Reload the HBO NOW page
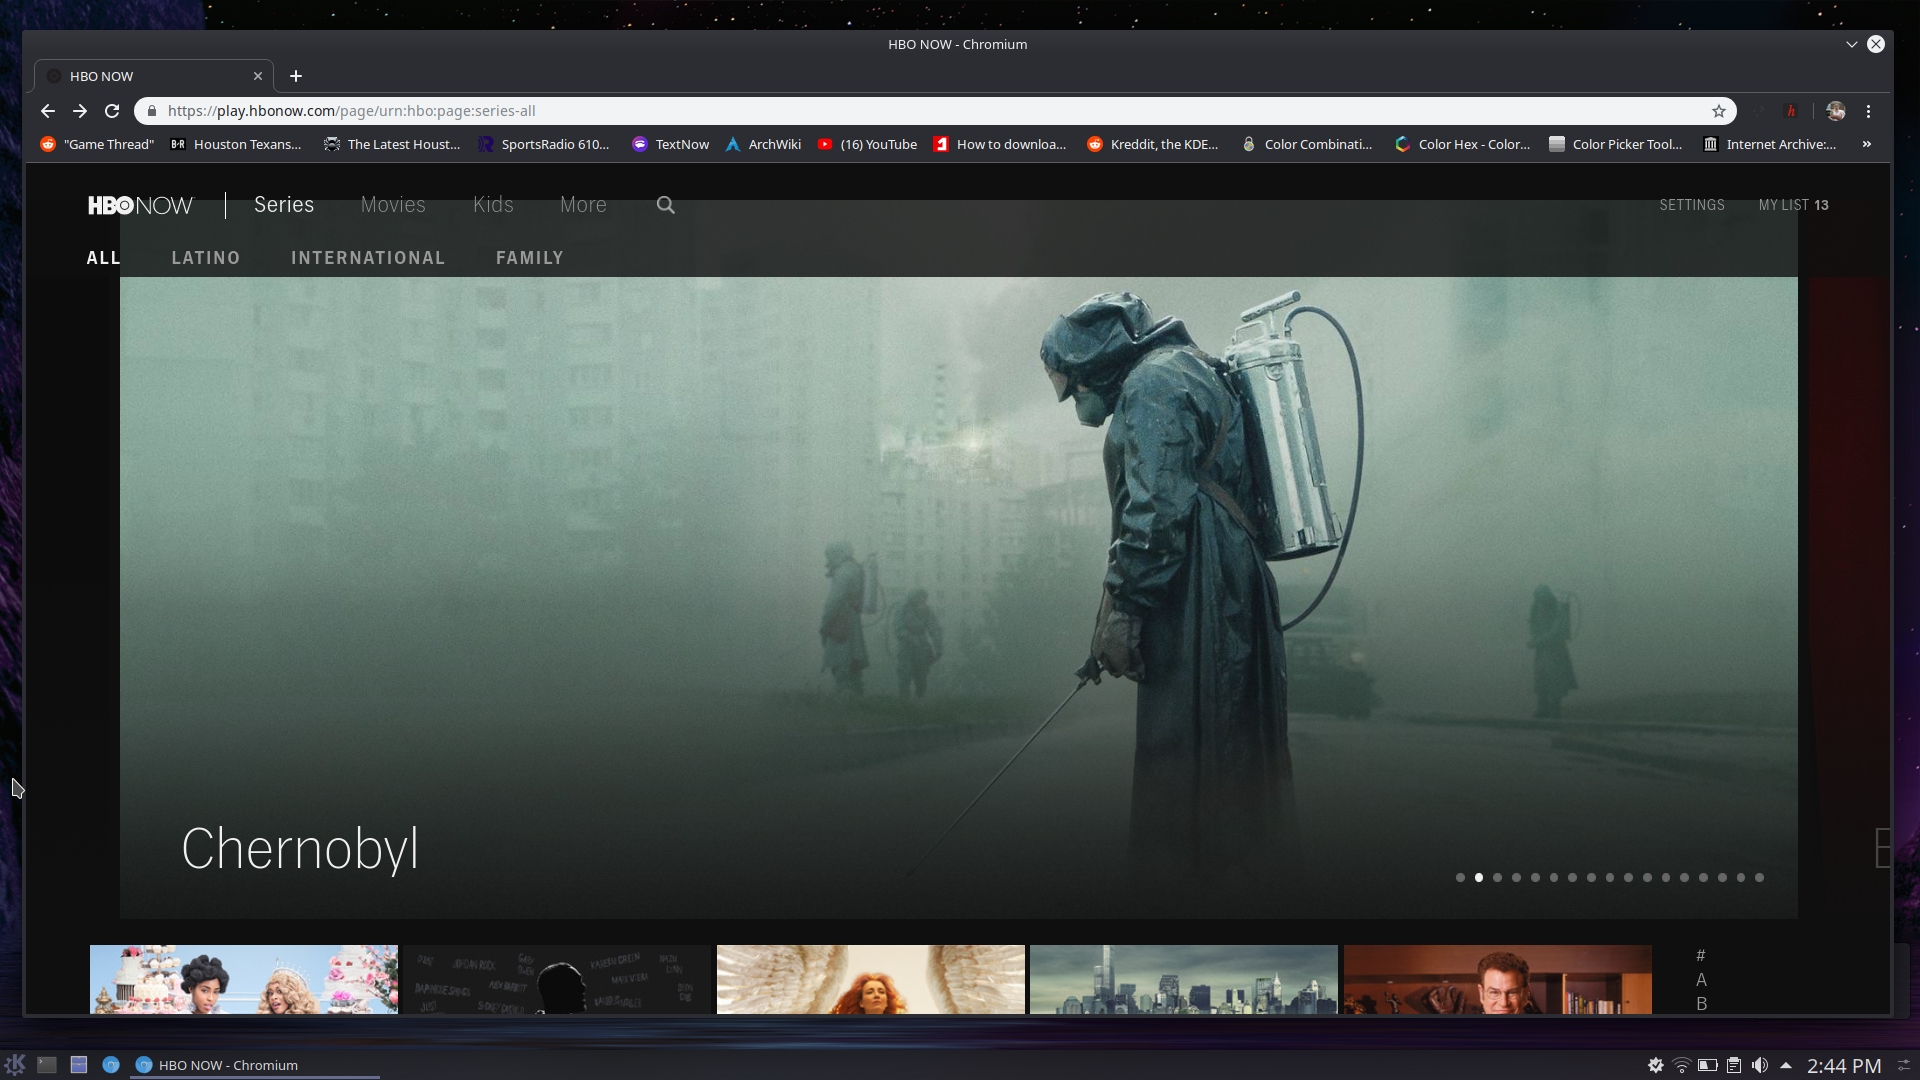 (x=112, y=111)
